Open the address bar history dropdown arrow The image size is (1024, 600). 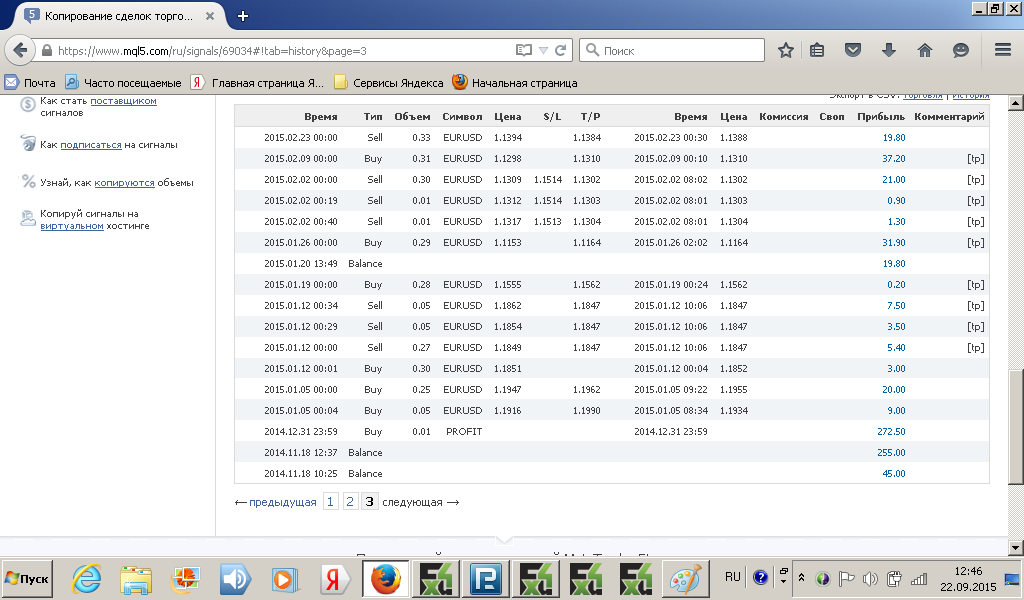click(543, 50)
